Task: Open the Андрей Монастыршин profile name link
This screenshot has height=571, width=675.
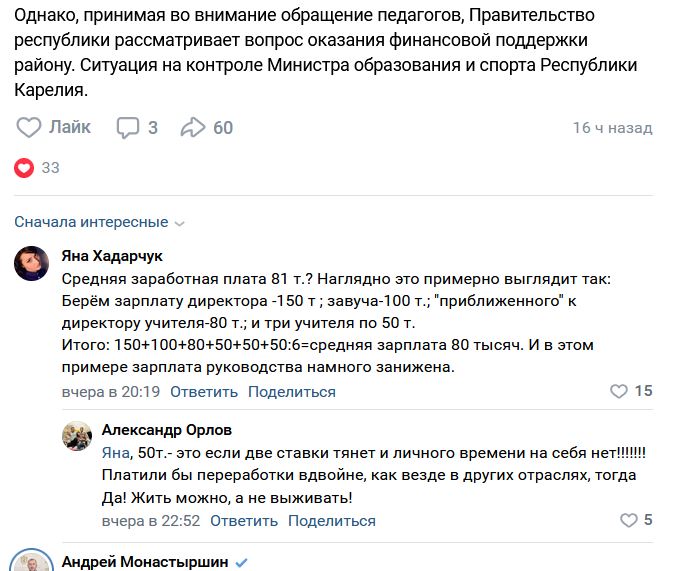Action: click(x=145, y=562)
